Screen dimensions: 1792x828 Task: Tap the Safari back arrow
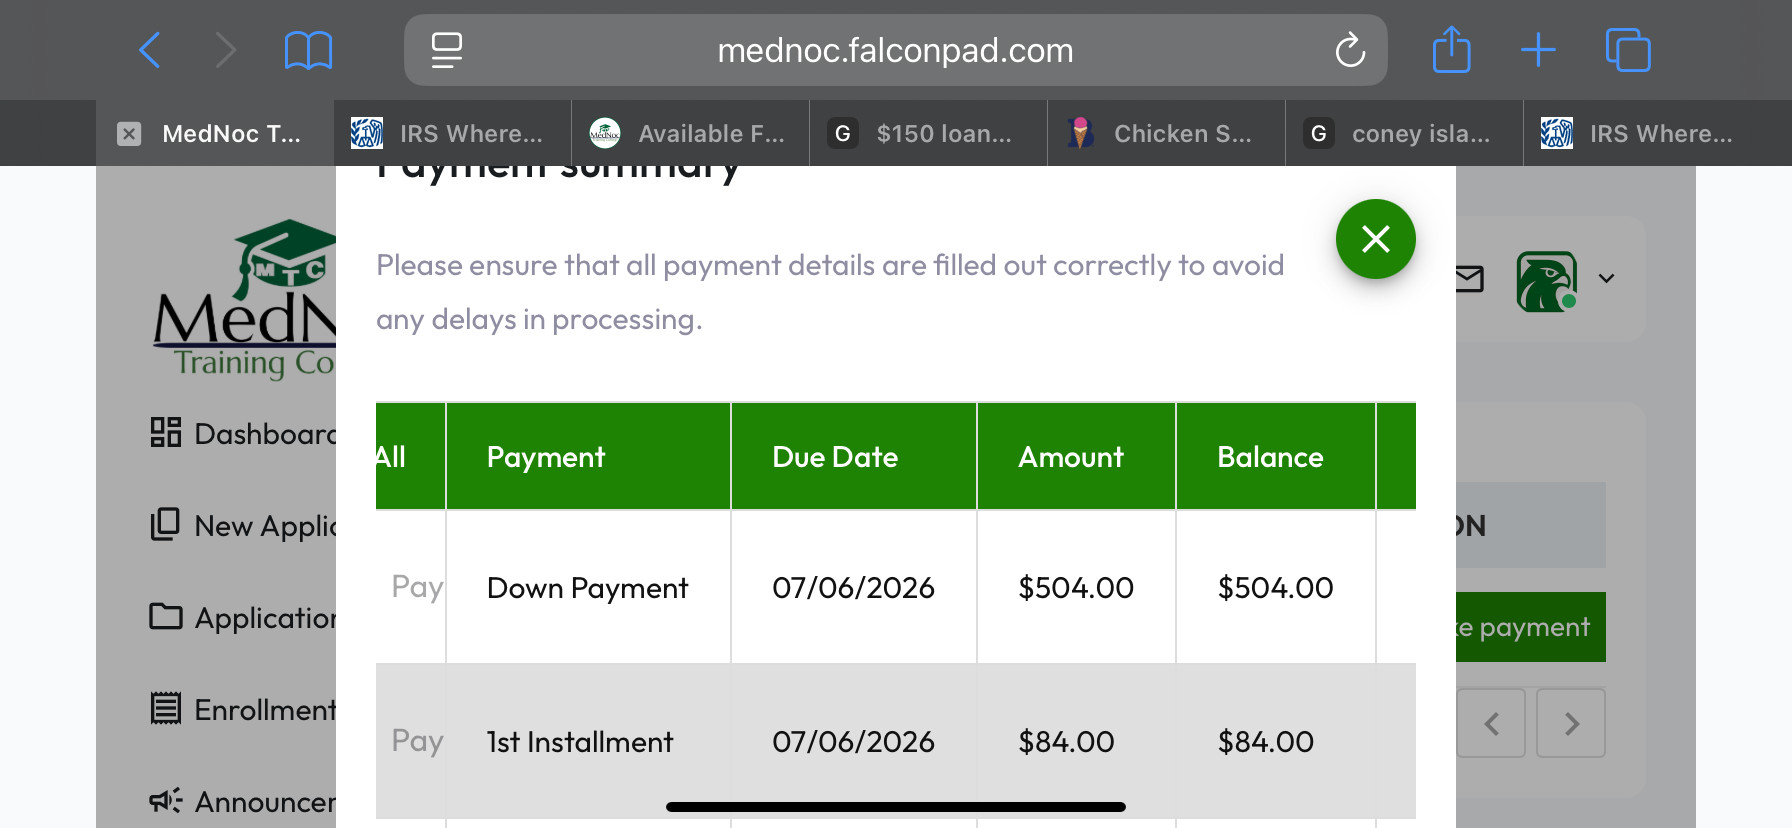click(x=150, y=50)
